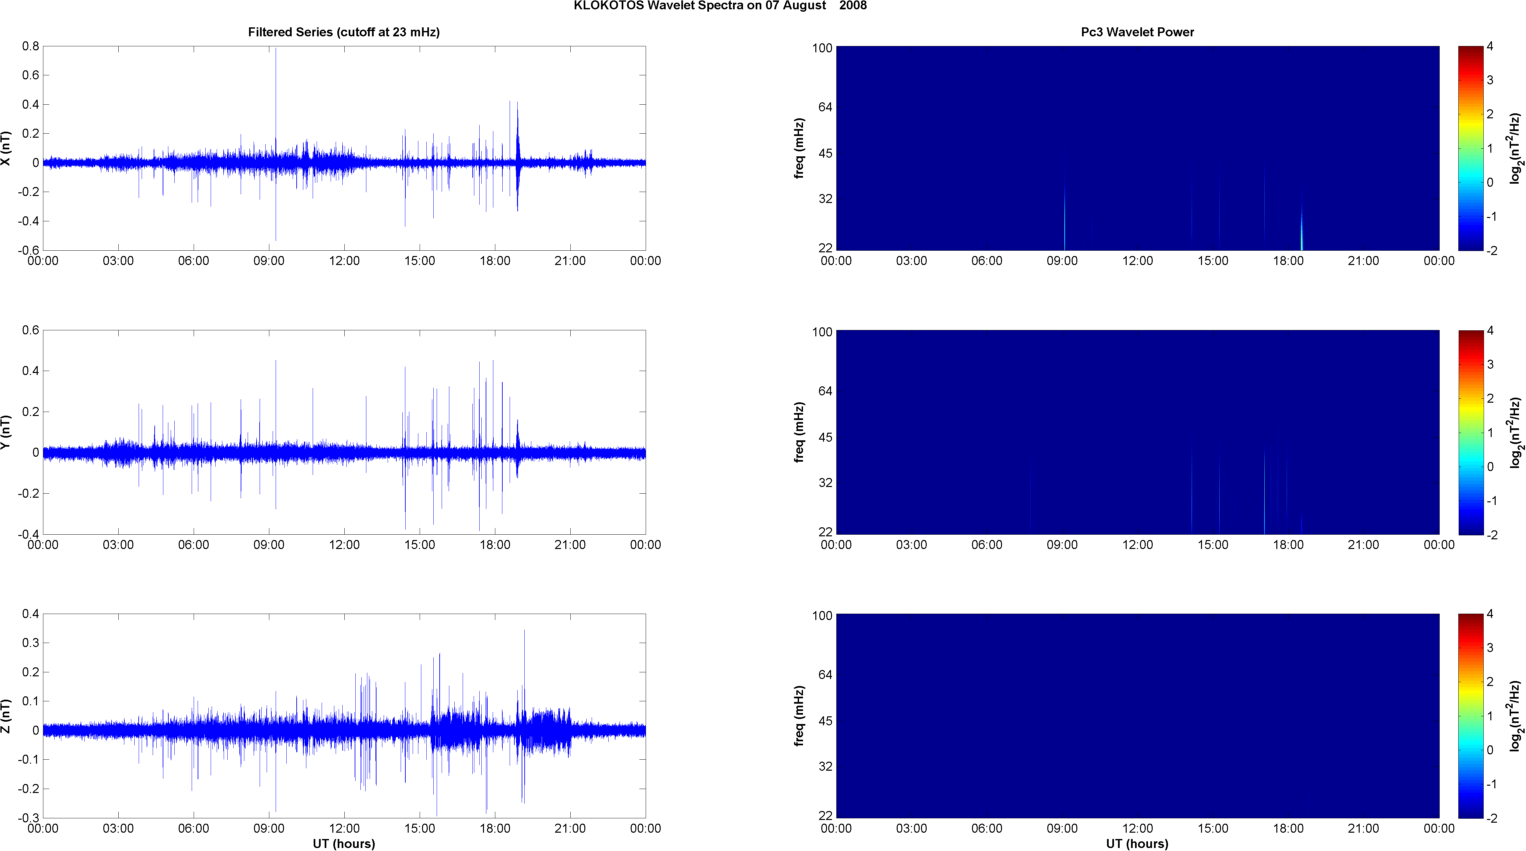
Task: Click the colorbar beside the middle wavelet plot
Action: (x=1470, y=432)
